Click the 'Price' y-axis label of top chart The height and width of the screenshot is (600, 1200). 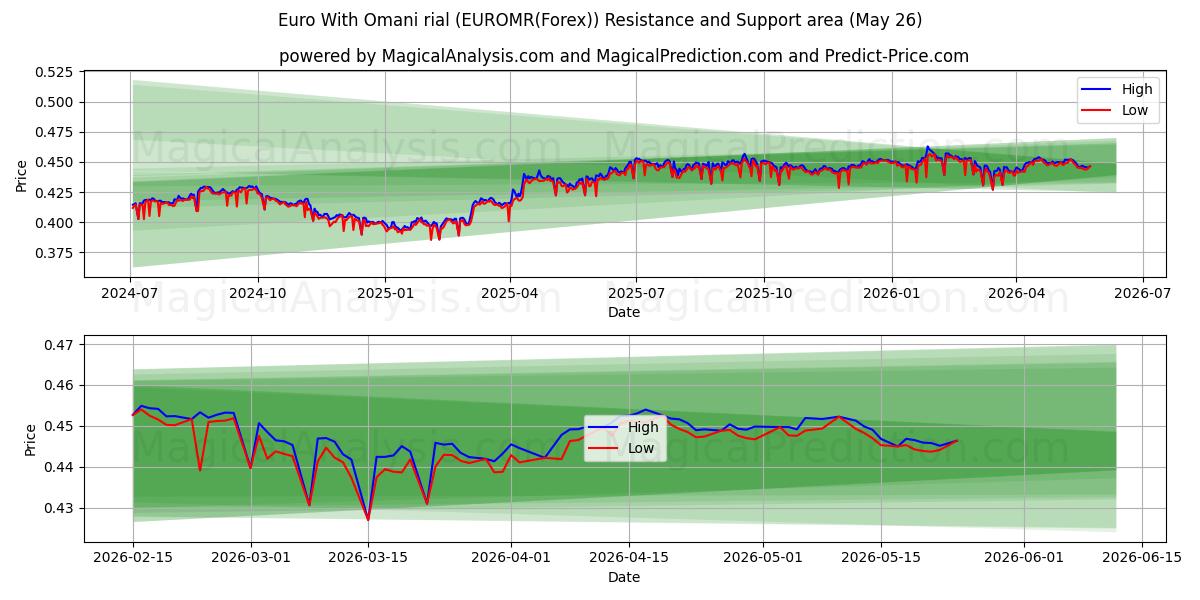[22, 174]
